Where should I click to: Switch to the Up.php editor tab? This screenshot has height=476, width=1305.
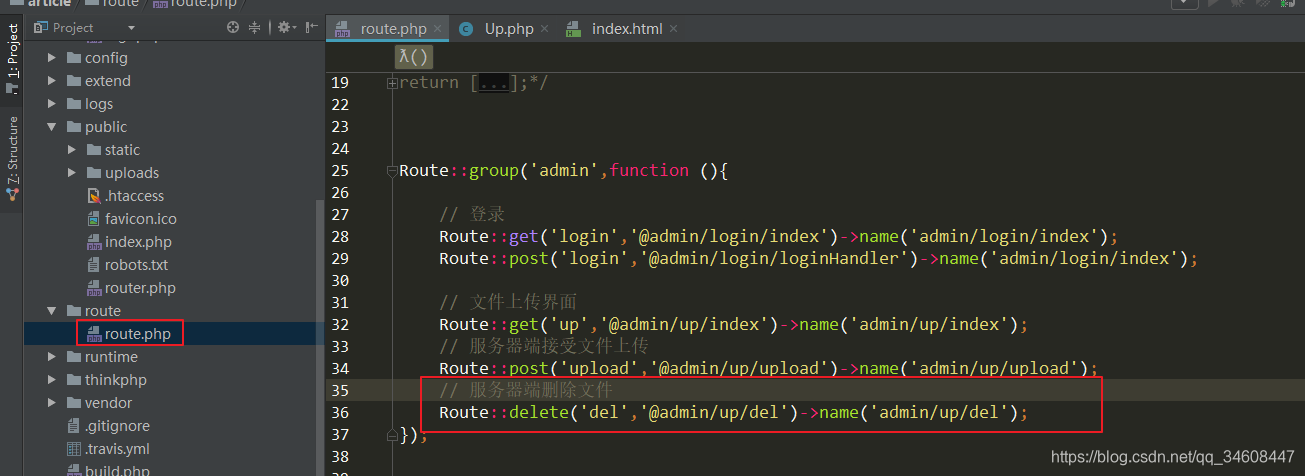[x=509, y=28]
